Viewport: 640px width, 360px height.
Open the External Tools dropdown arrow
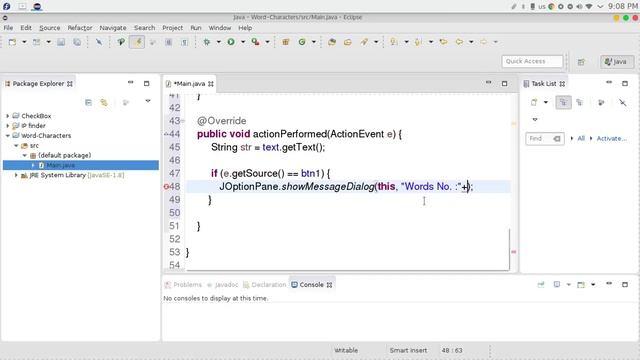tap(267, 42)
